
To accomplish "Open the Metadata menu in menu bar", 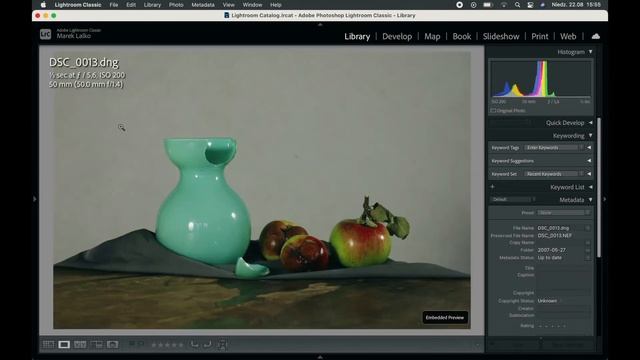I will (203, 5).
